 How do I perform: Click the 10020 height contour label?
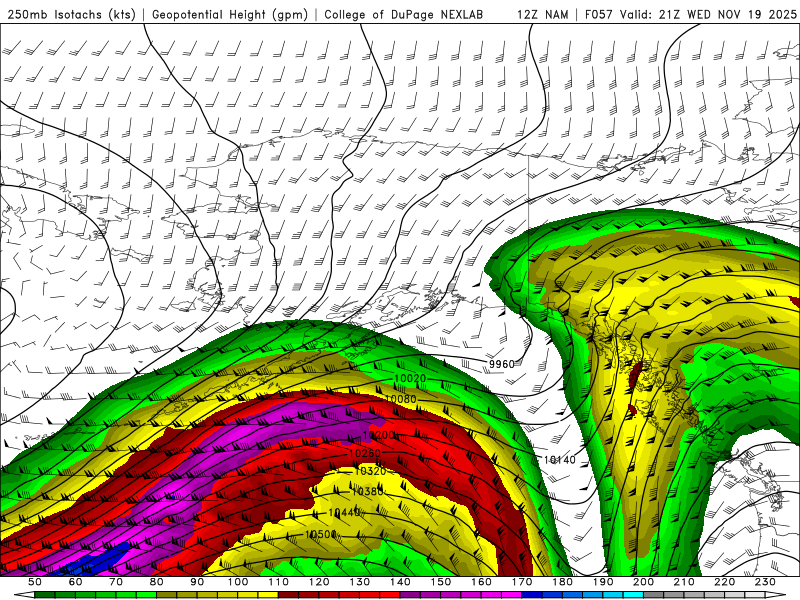(x=410, y=379)
